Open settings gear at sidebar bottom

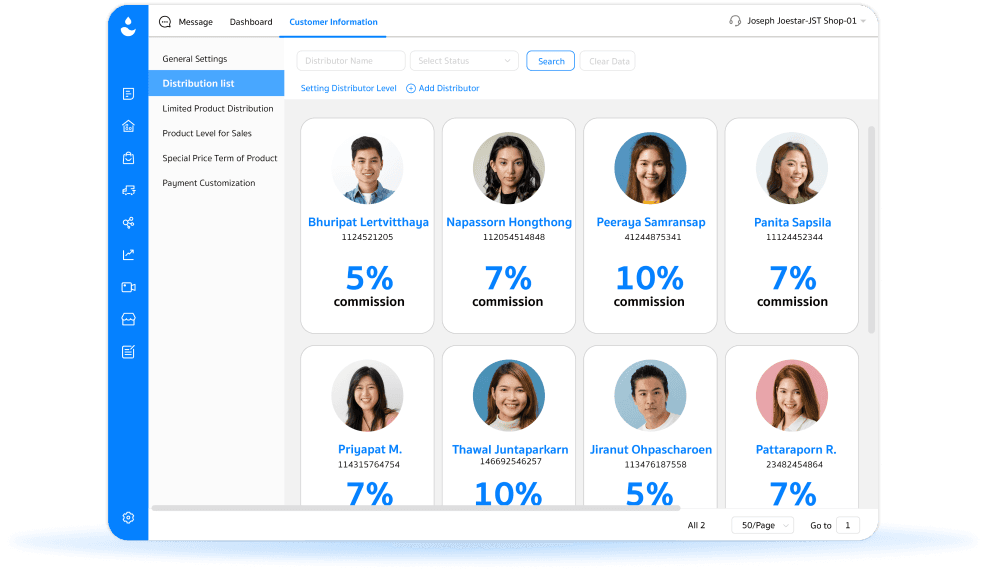128,517
